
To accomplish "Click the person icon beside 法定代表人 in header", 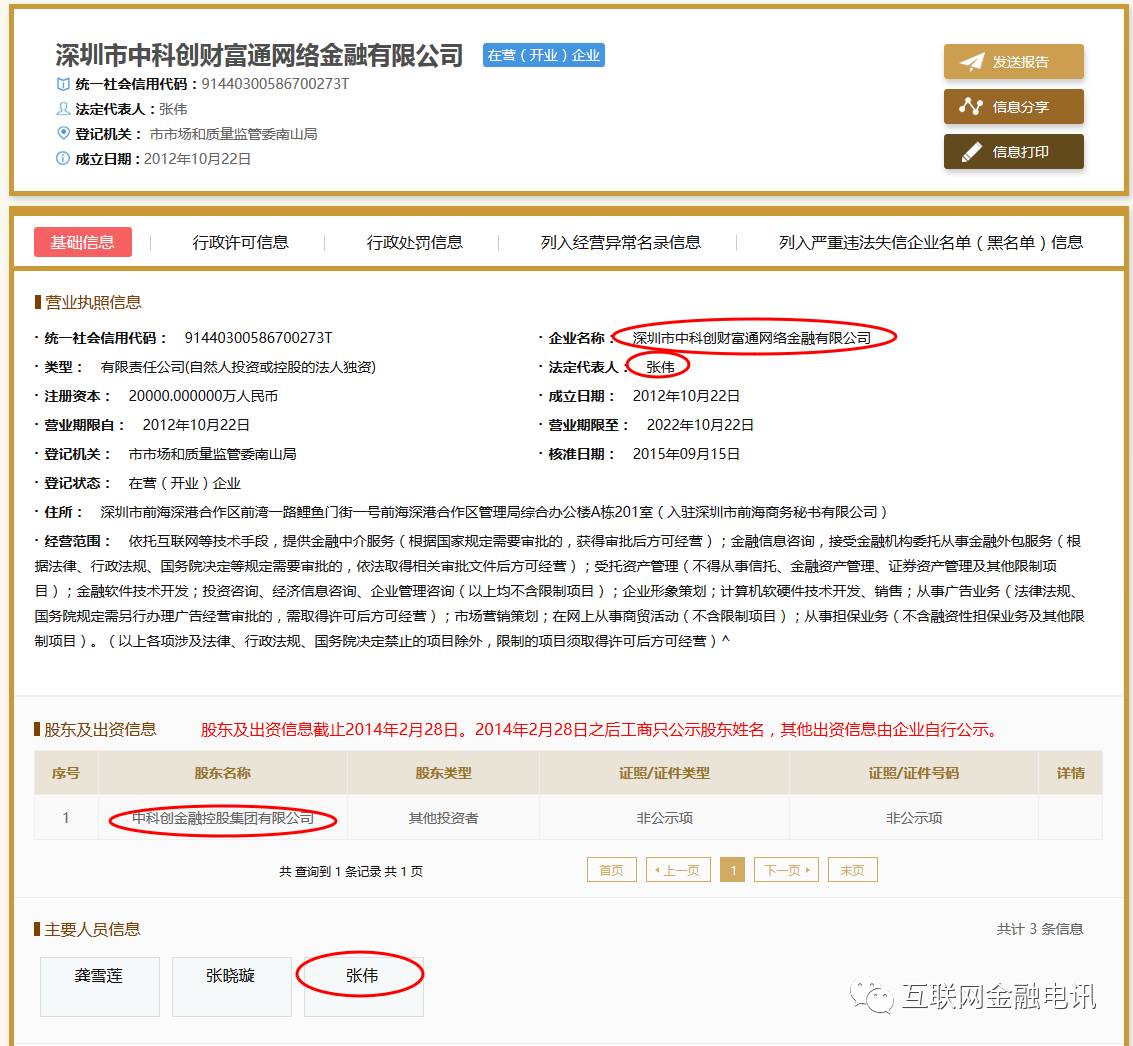I will click(x=63, y=109).
